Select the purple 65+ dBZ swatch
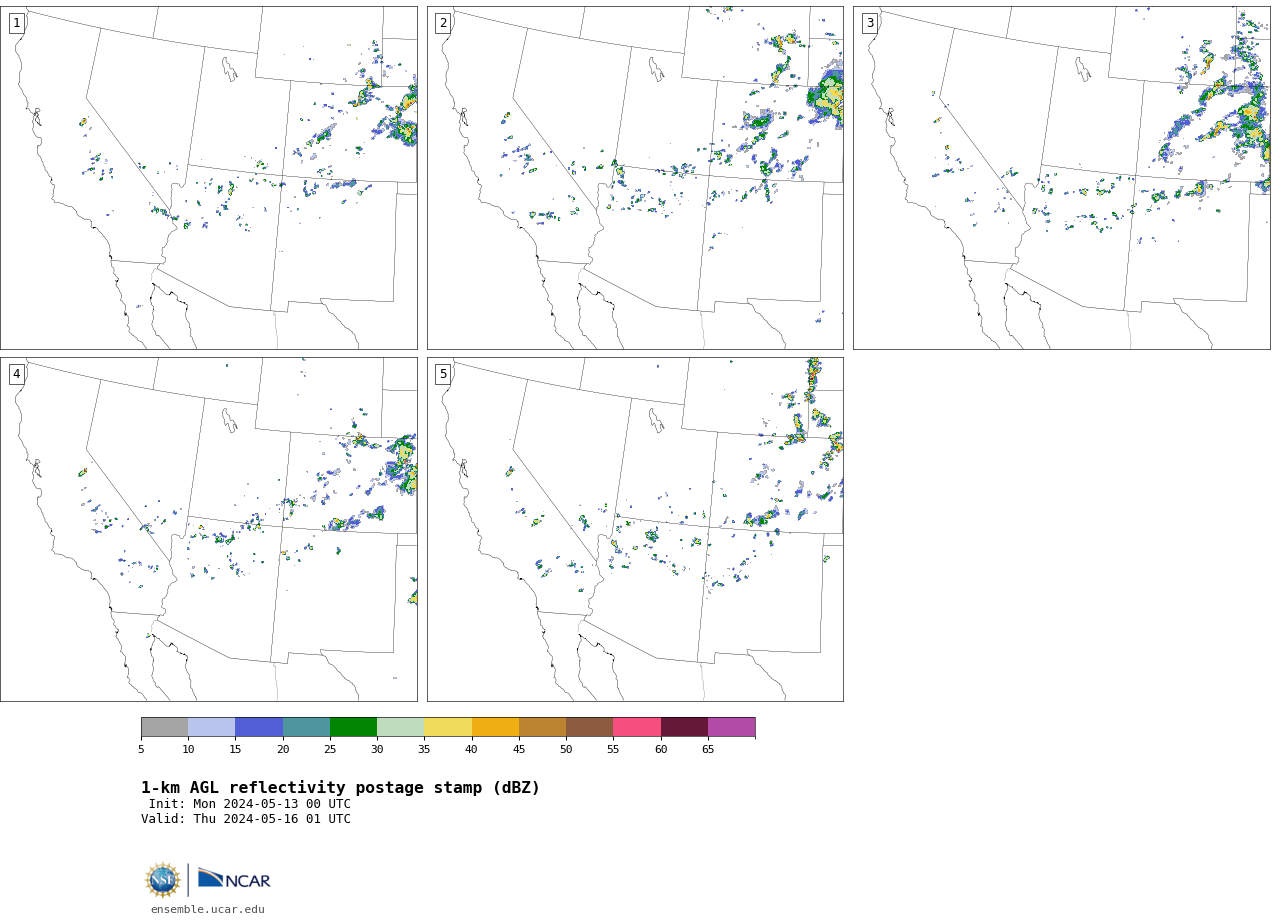Image resolution: width=1280 pixels, height=920 pixels. click(731, 727)
